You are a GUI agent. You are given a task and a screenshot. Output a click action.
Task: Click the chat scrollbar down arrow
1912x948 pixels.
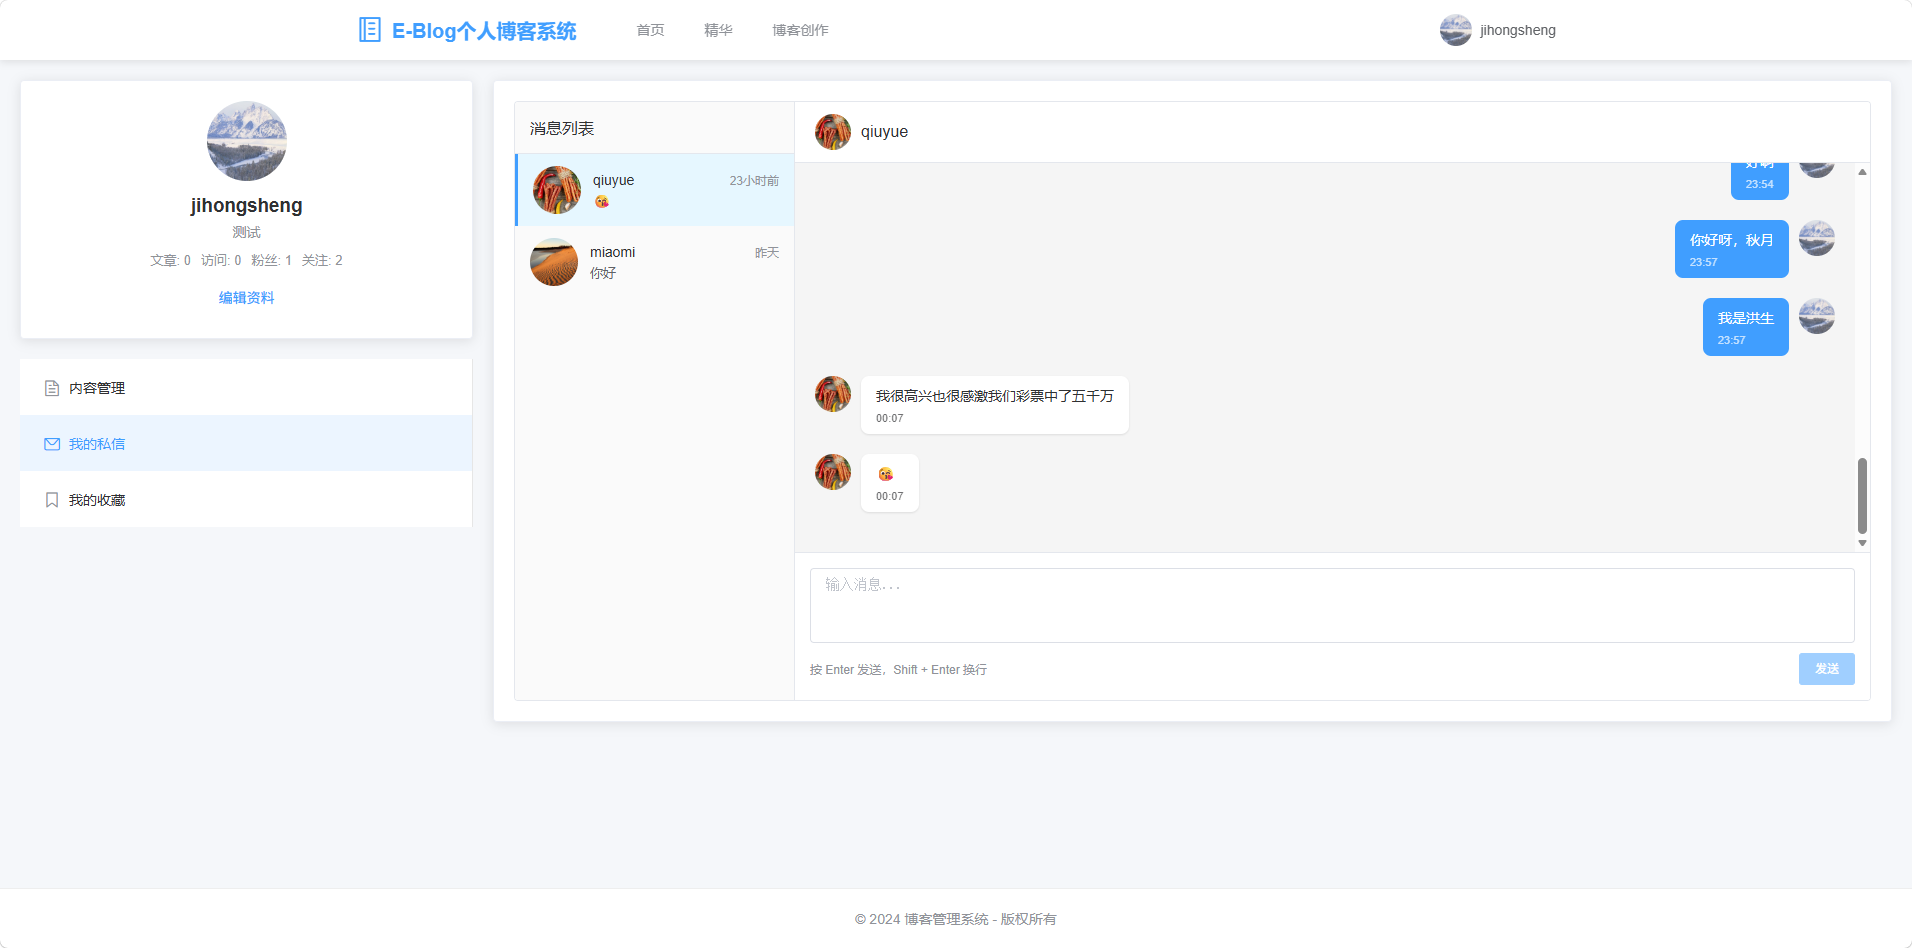pyautogui.click(x=1862, y=543)
